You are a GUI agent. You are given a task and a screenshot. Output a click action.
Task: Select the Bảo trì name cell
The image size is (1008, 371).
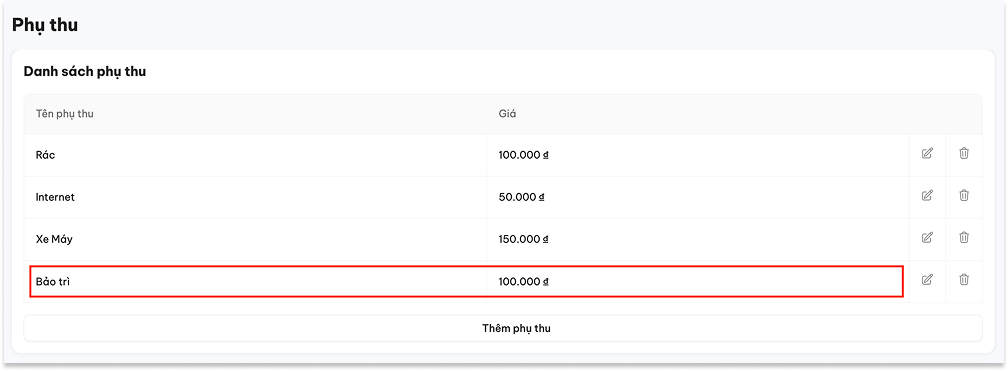(255, 282)
